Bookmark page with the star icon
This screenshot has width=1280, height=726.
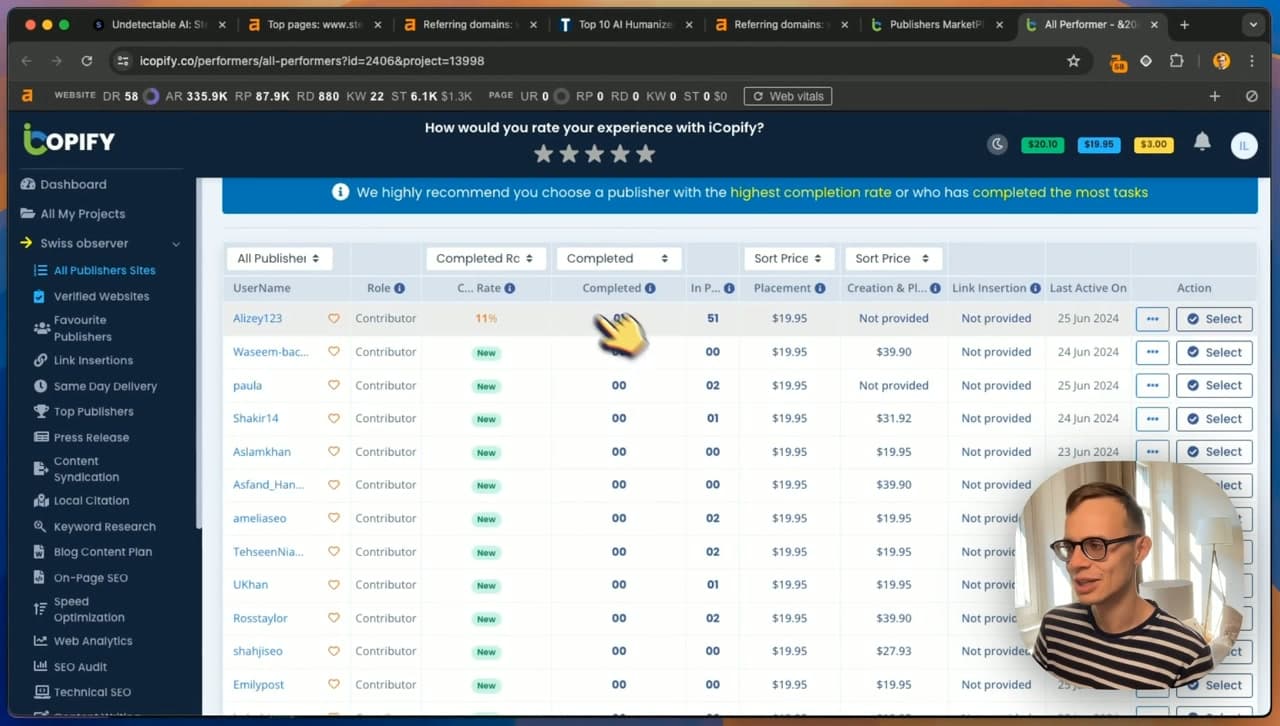click(x=1073, y=61)
